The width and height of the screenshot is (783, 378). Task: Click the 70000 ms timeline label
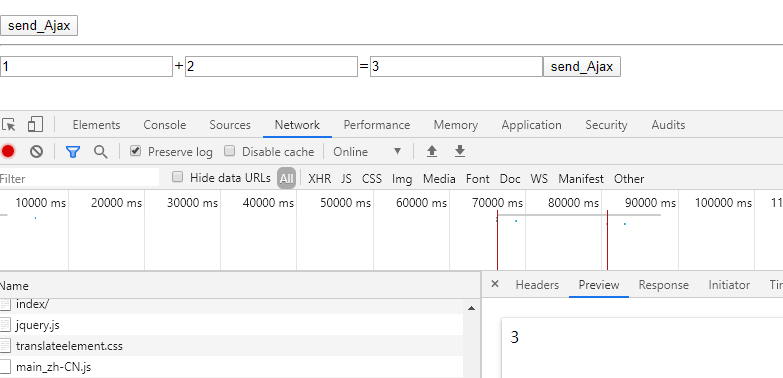tap(497, 203)
